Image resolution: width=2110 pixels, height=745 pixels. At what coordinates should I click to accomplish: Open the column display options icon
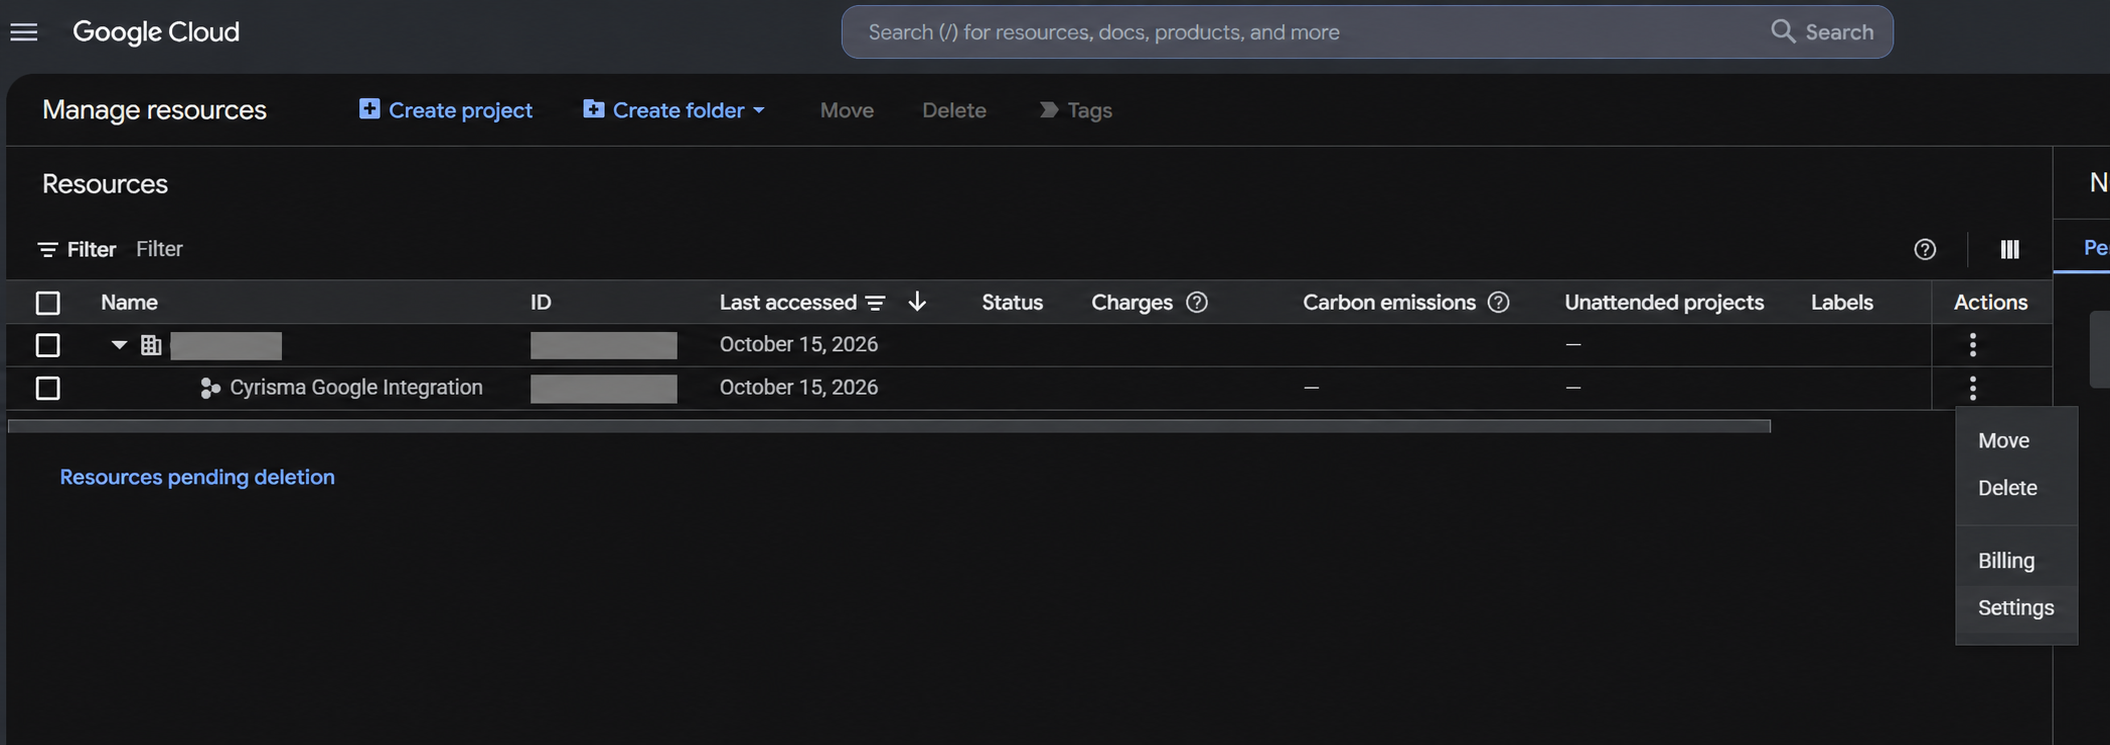tap(2010, 249)
